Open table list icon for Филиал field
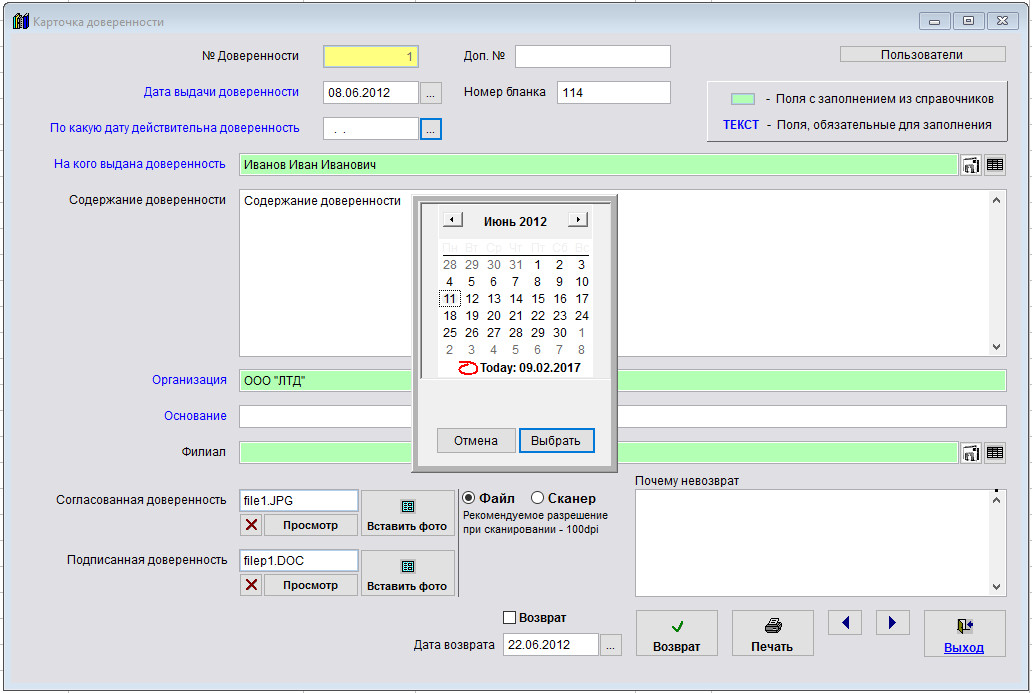This screenshot has width=1032, height=693. 994,453
